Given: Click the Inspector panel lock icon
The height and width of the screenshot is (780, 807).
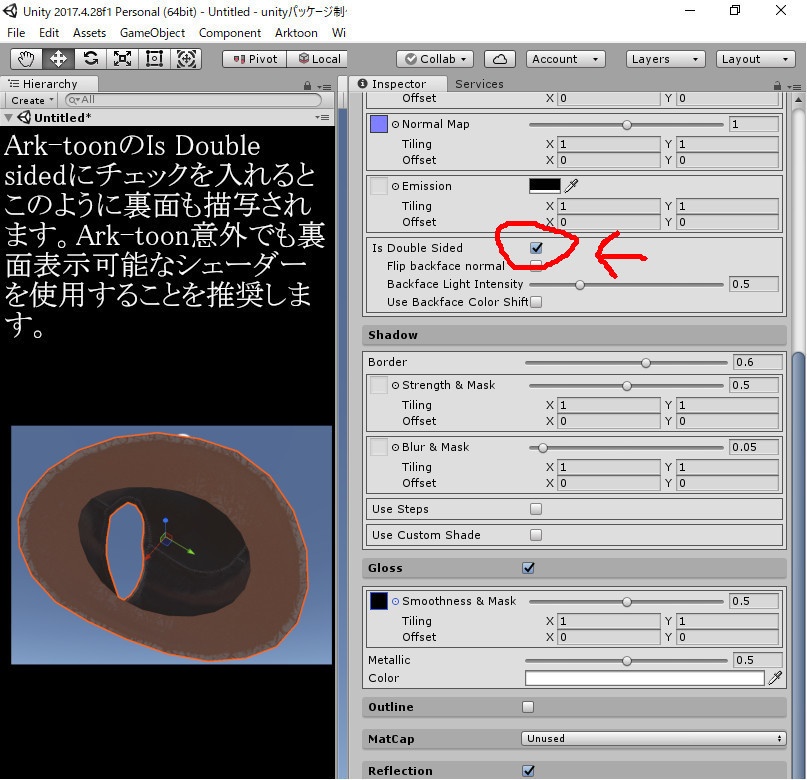Looking at the screenshot, I should point(777,85).
